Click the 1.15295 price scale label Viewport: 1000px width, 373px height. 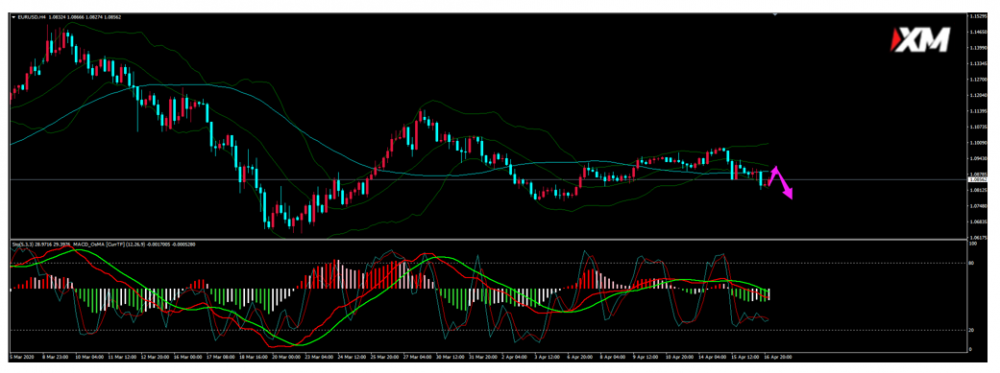[977, 15]
